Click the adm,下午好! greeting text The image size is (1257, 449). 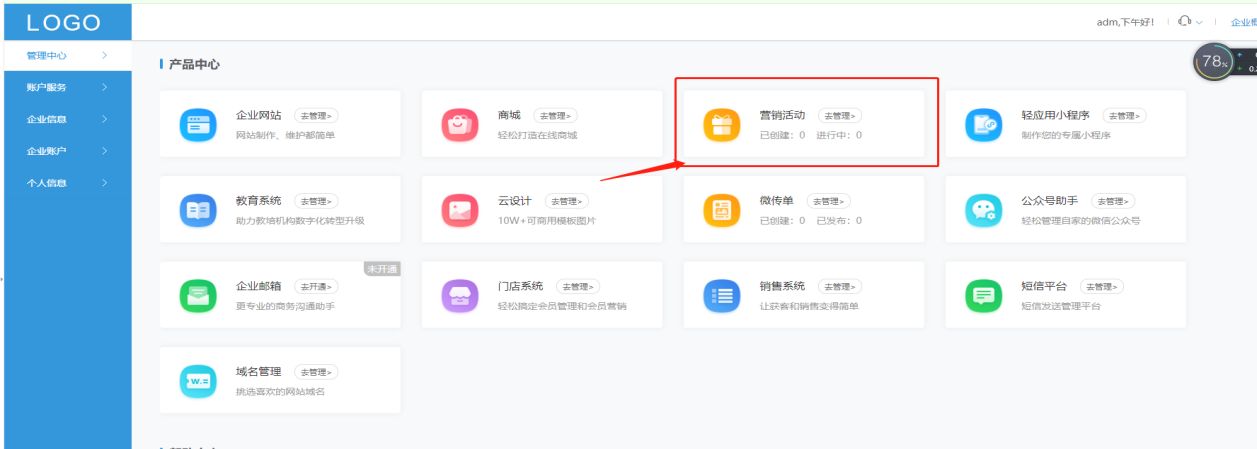(1126, 22)
